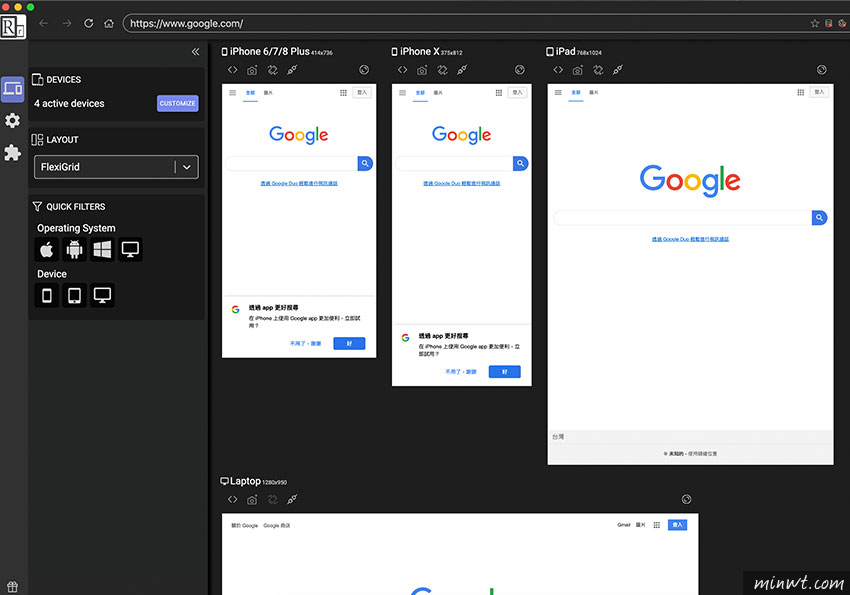This screenshot has width=850, height=595.
Task: Select the 圖片 tab in iPhone 6/7/8 Plus preview
Action: click(268, 93)
